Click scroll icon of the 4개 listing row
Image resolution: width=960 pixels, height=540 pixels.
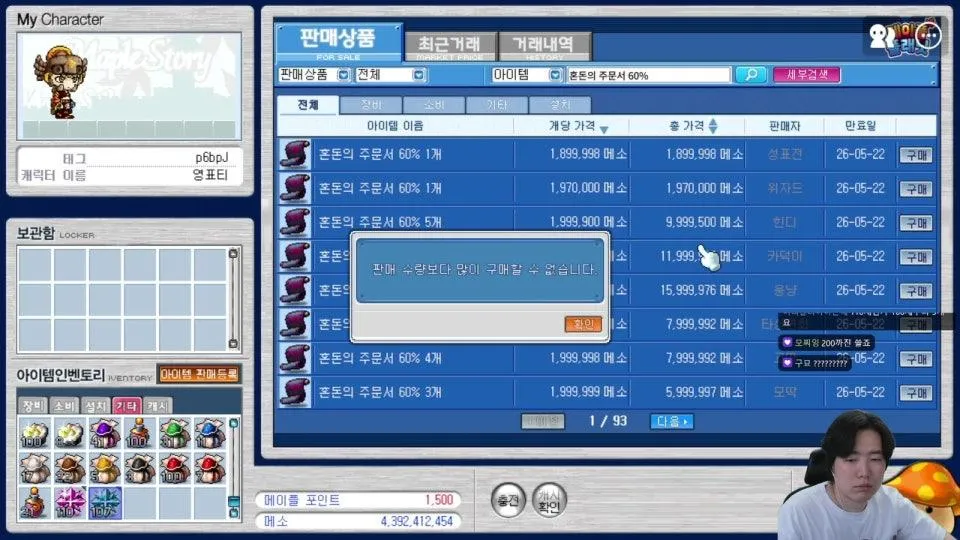coord(295,358)
